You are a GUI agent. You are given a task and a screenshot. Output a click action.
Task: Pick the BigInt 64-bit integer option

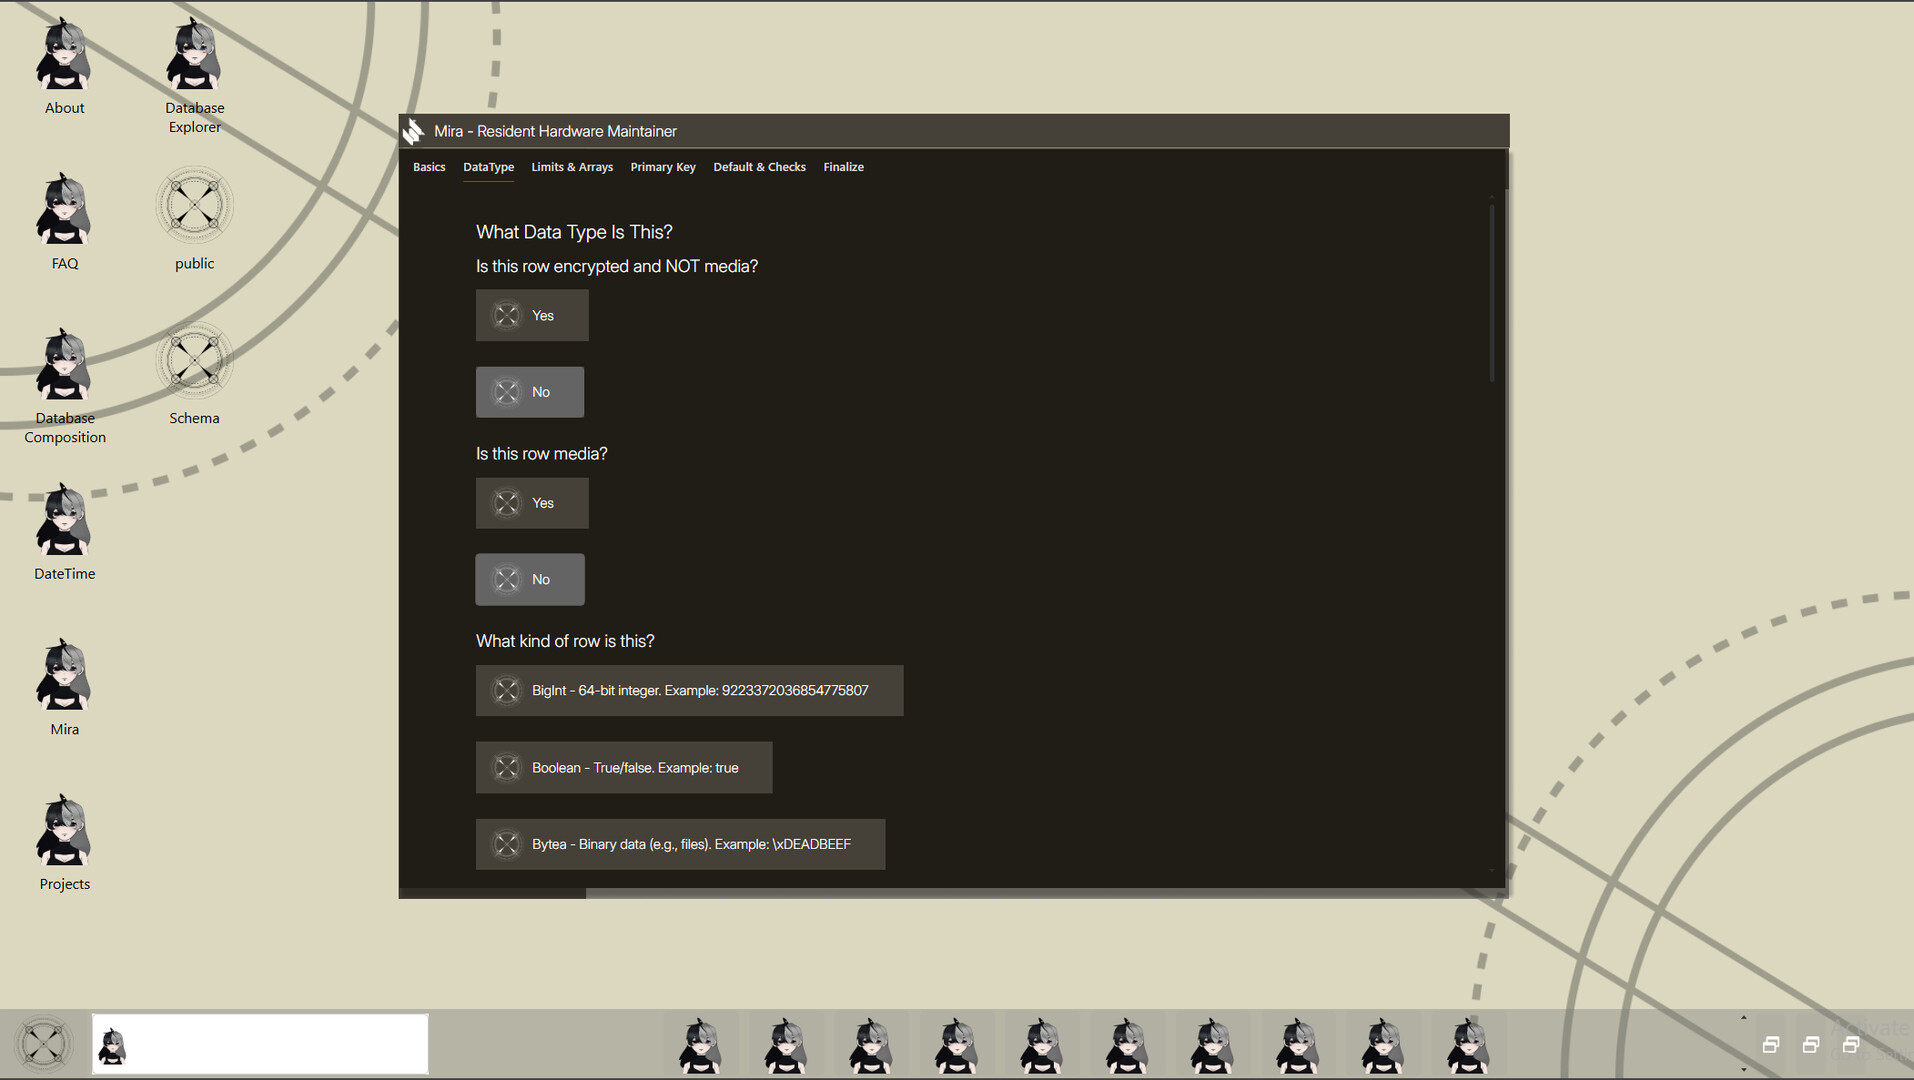(689, 690)
